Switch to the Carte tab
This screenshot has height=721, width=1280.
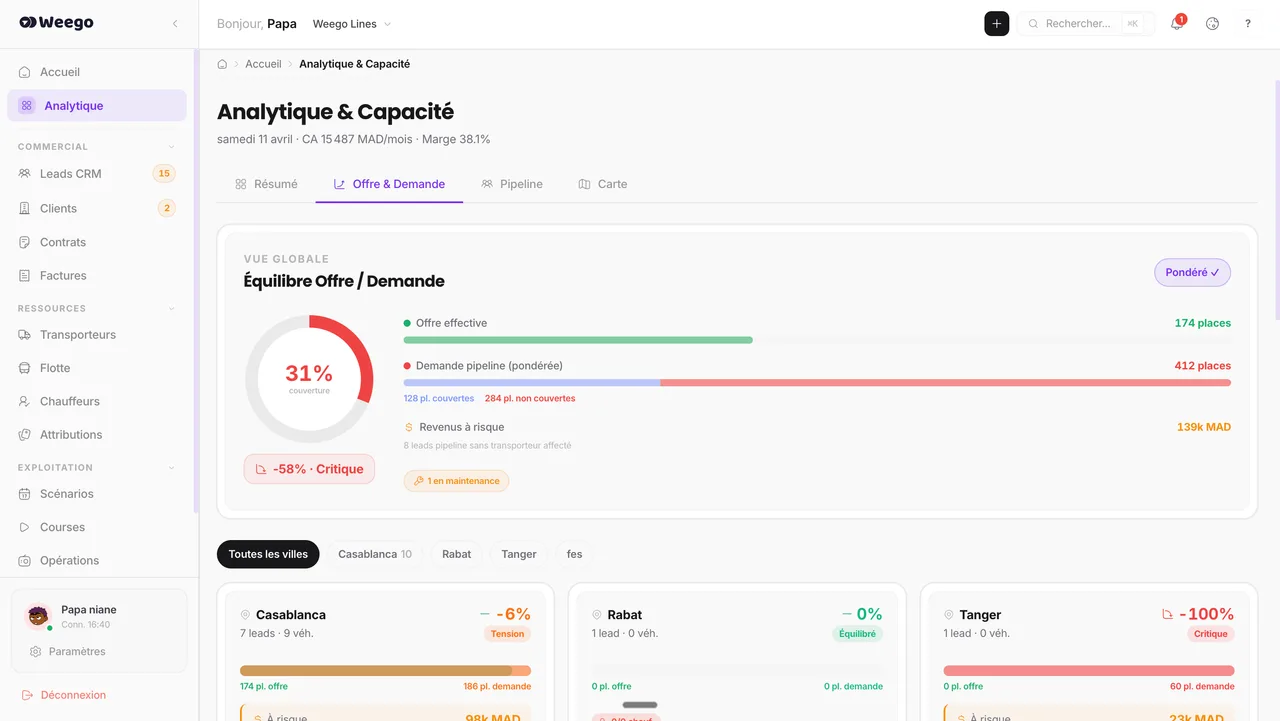(x=603, y=184)
